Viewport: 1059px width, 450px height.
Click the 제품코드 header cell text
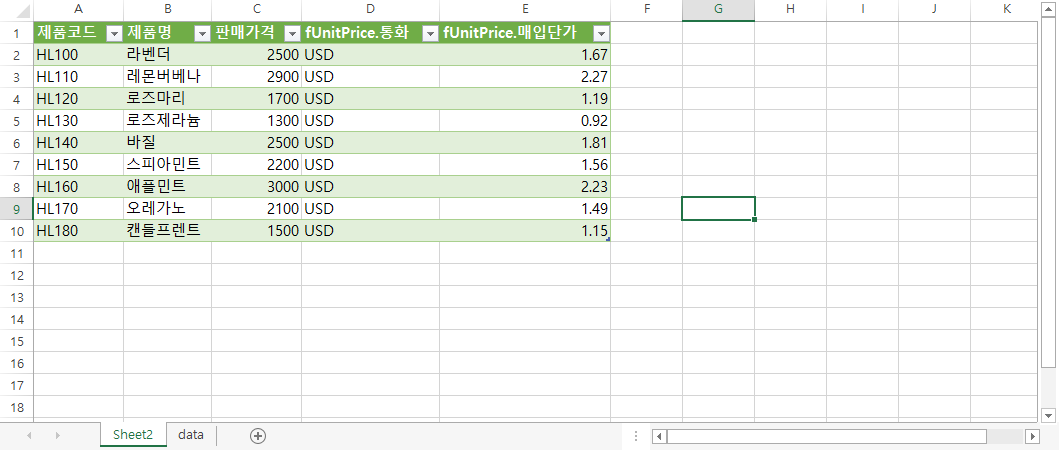[67, 33]
